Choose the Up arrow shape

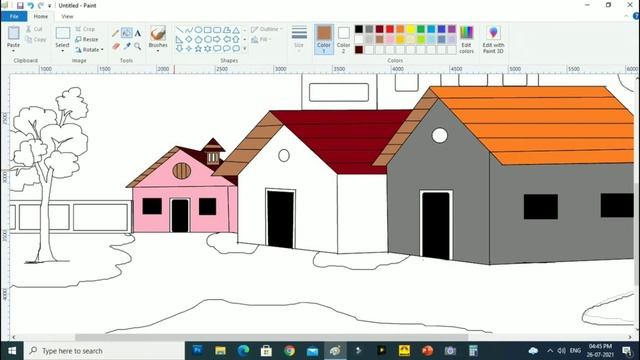[x=236, y=40]
